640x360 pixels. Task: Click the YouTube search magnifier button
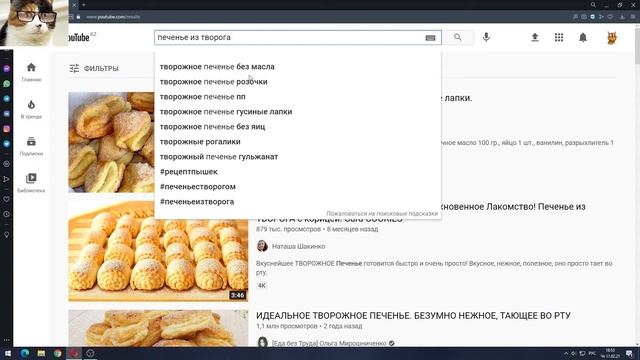(x=458, y=38)
